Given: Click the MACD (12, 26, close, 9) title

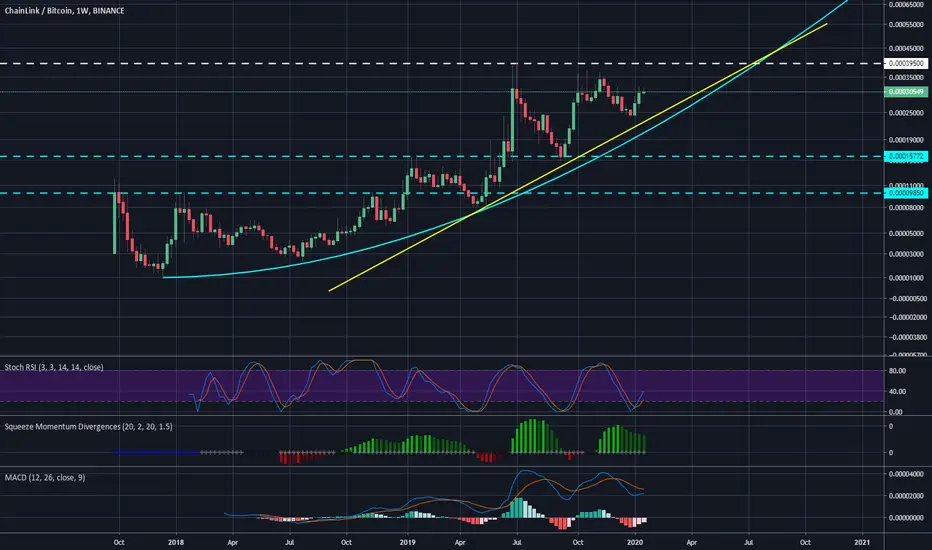Looking at the screenshot, I should 45,477.
